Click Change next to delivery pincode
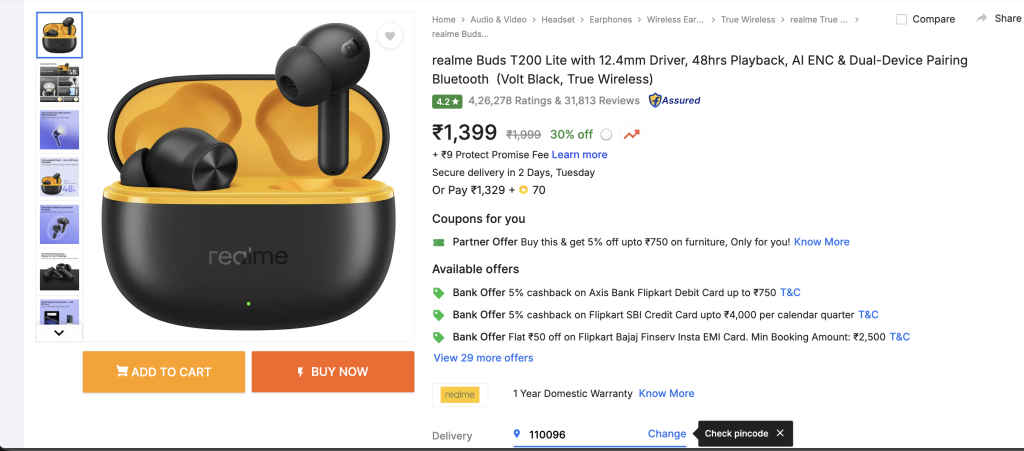 coord(667,434)
